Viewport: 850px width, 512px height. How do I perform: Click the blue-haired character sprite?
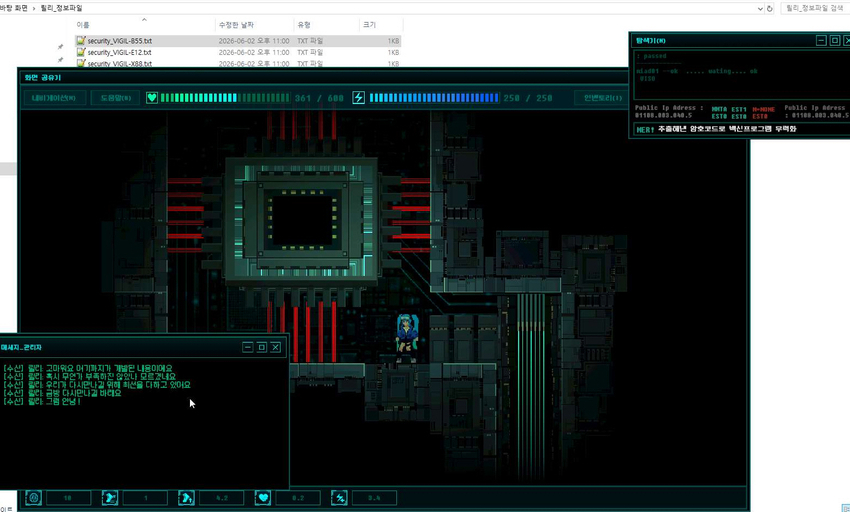[406, 338]
